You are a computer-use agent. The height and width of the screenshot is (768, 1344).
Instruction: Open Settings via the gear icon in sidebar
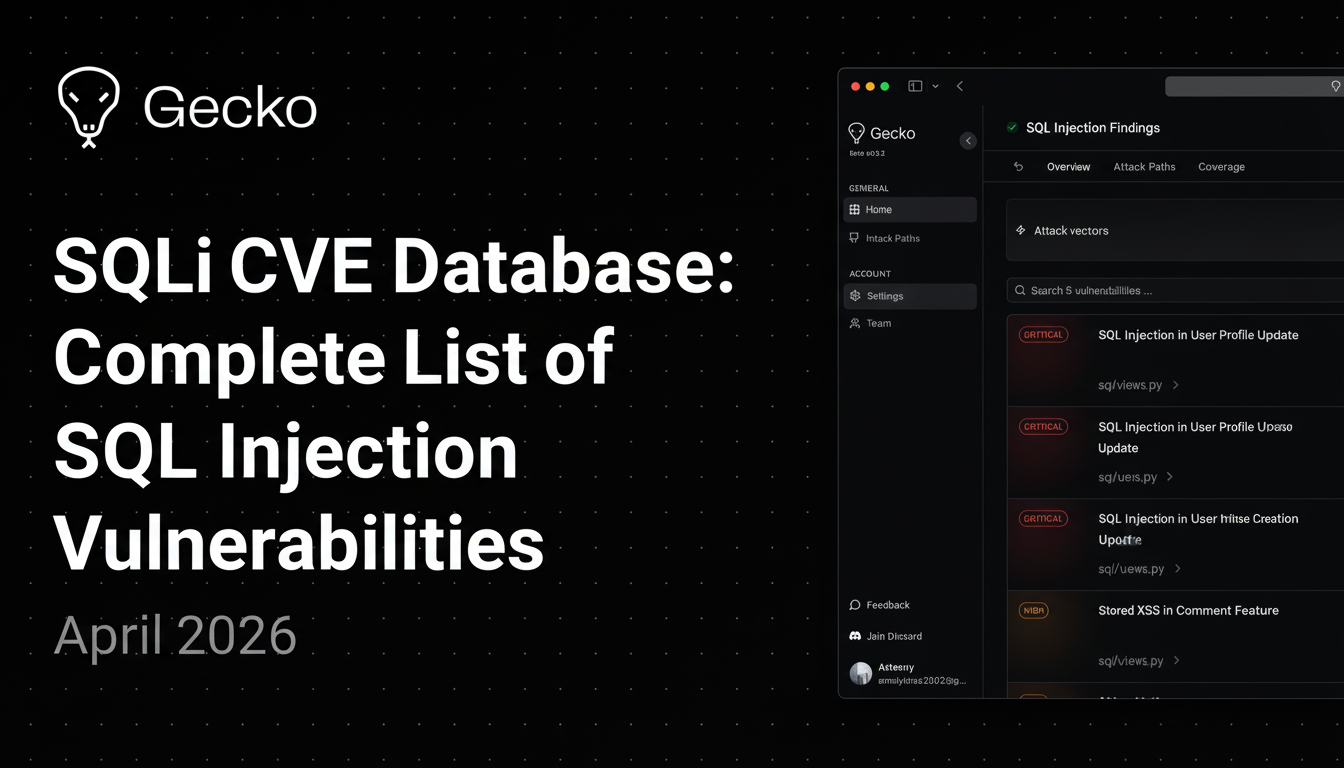(854, 296)
